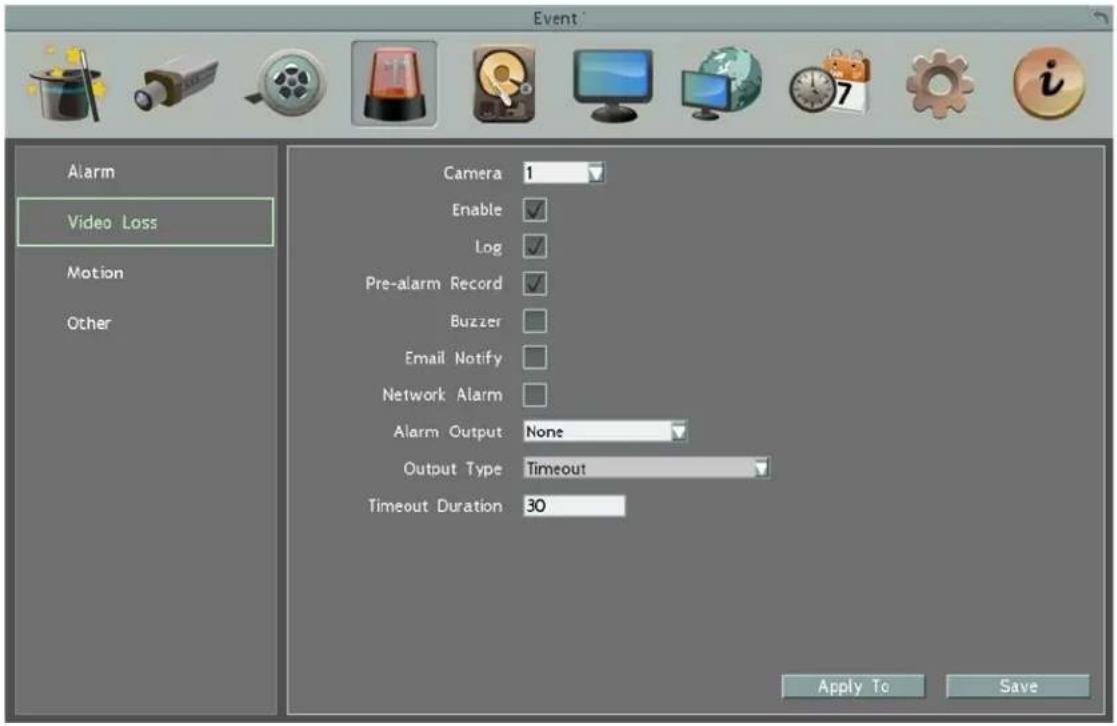Image resolution: width=1117 pixels, height=726 pixels.
Task: Click the 'Pre-alarm Record' label text
Action: pyautogui.click(x=434, y=284)
